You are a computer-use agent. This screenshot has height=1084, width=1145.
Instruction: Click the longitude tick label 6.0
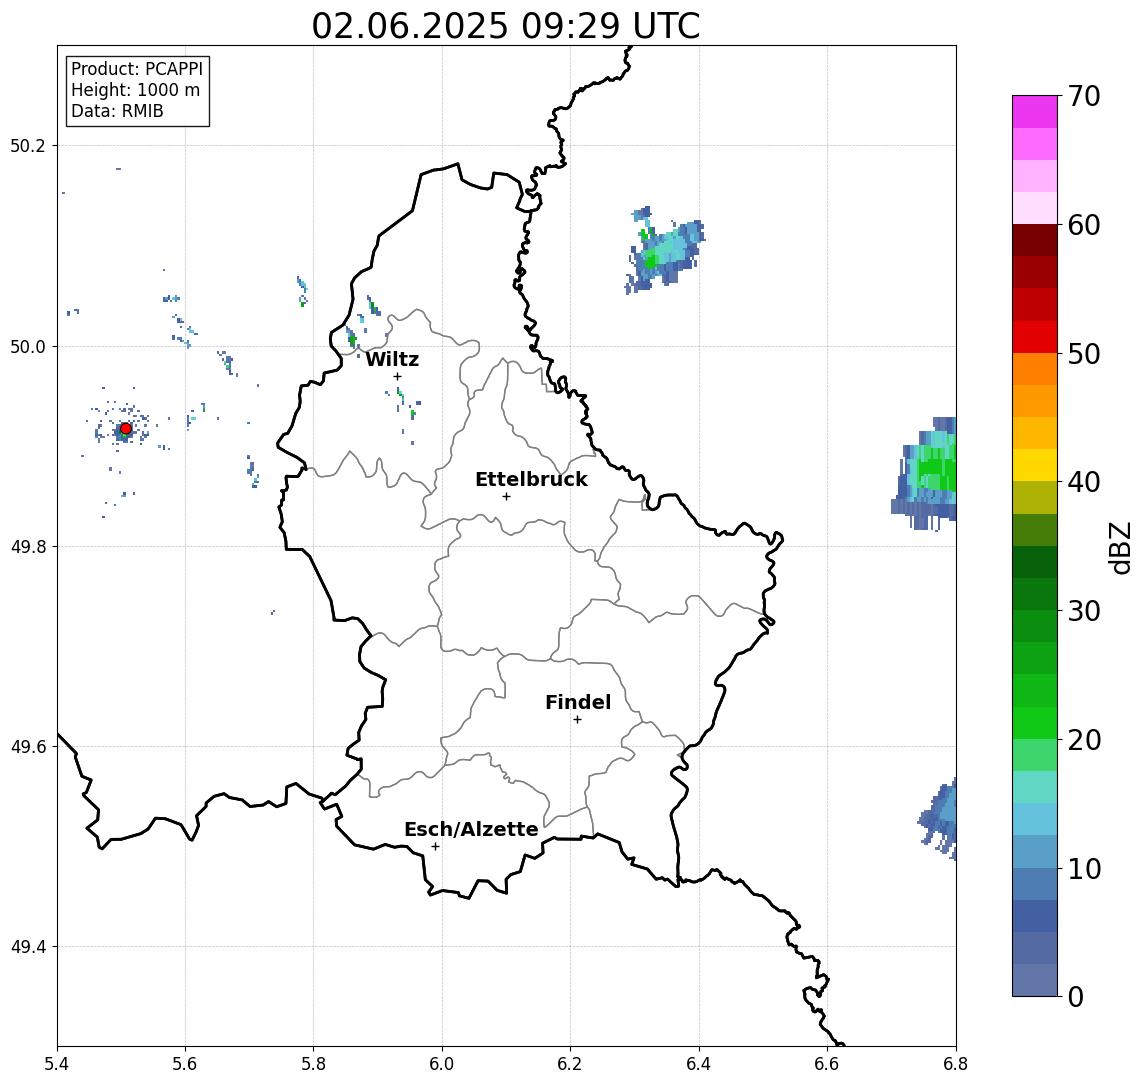(x=442, y=1064)
